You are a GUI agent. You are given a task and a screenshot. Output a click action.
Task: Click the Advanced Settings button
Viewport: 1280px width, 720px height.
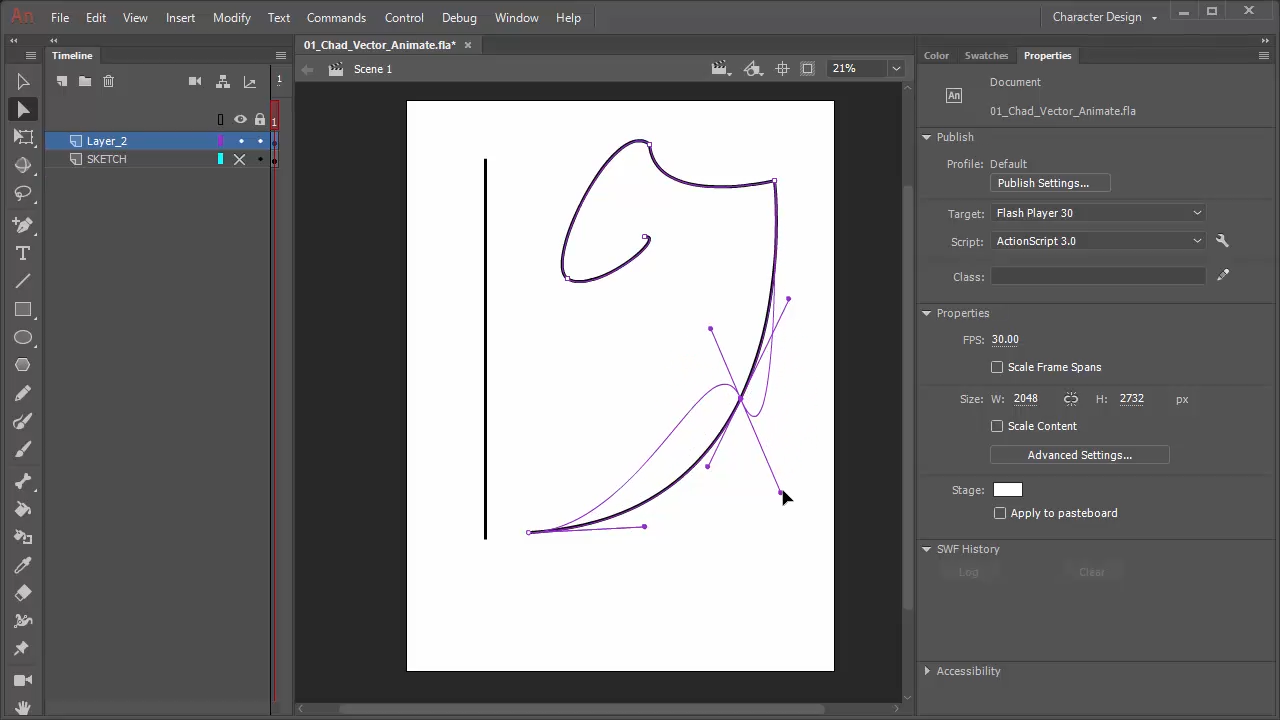click(x=1079, y=455)
